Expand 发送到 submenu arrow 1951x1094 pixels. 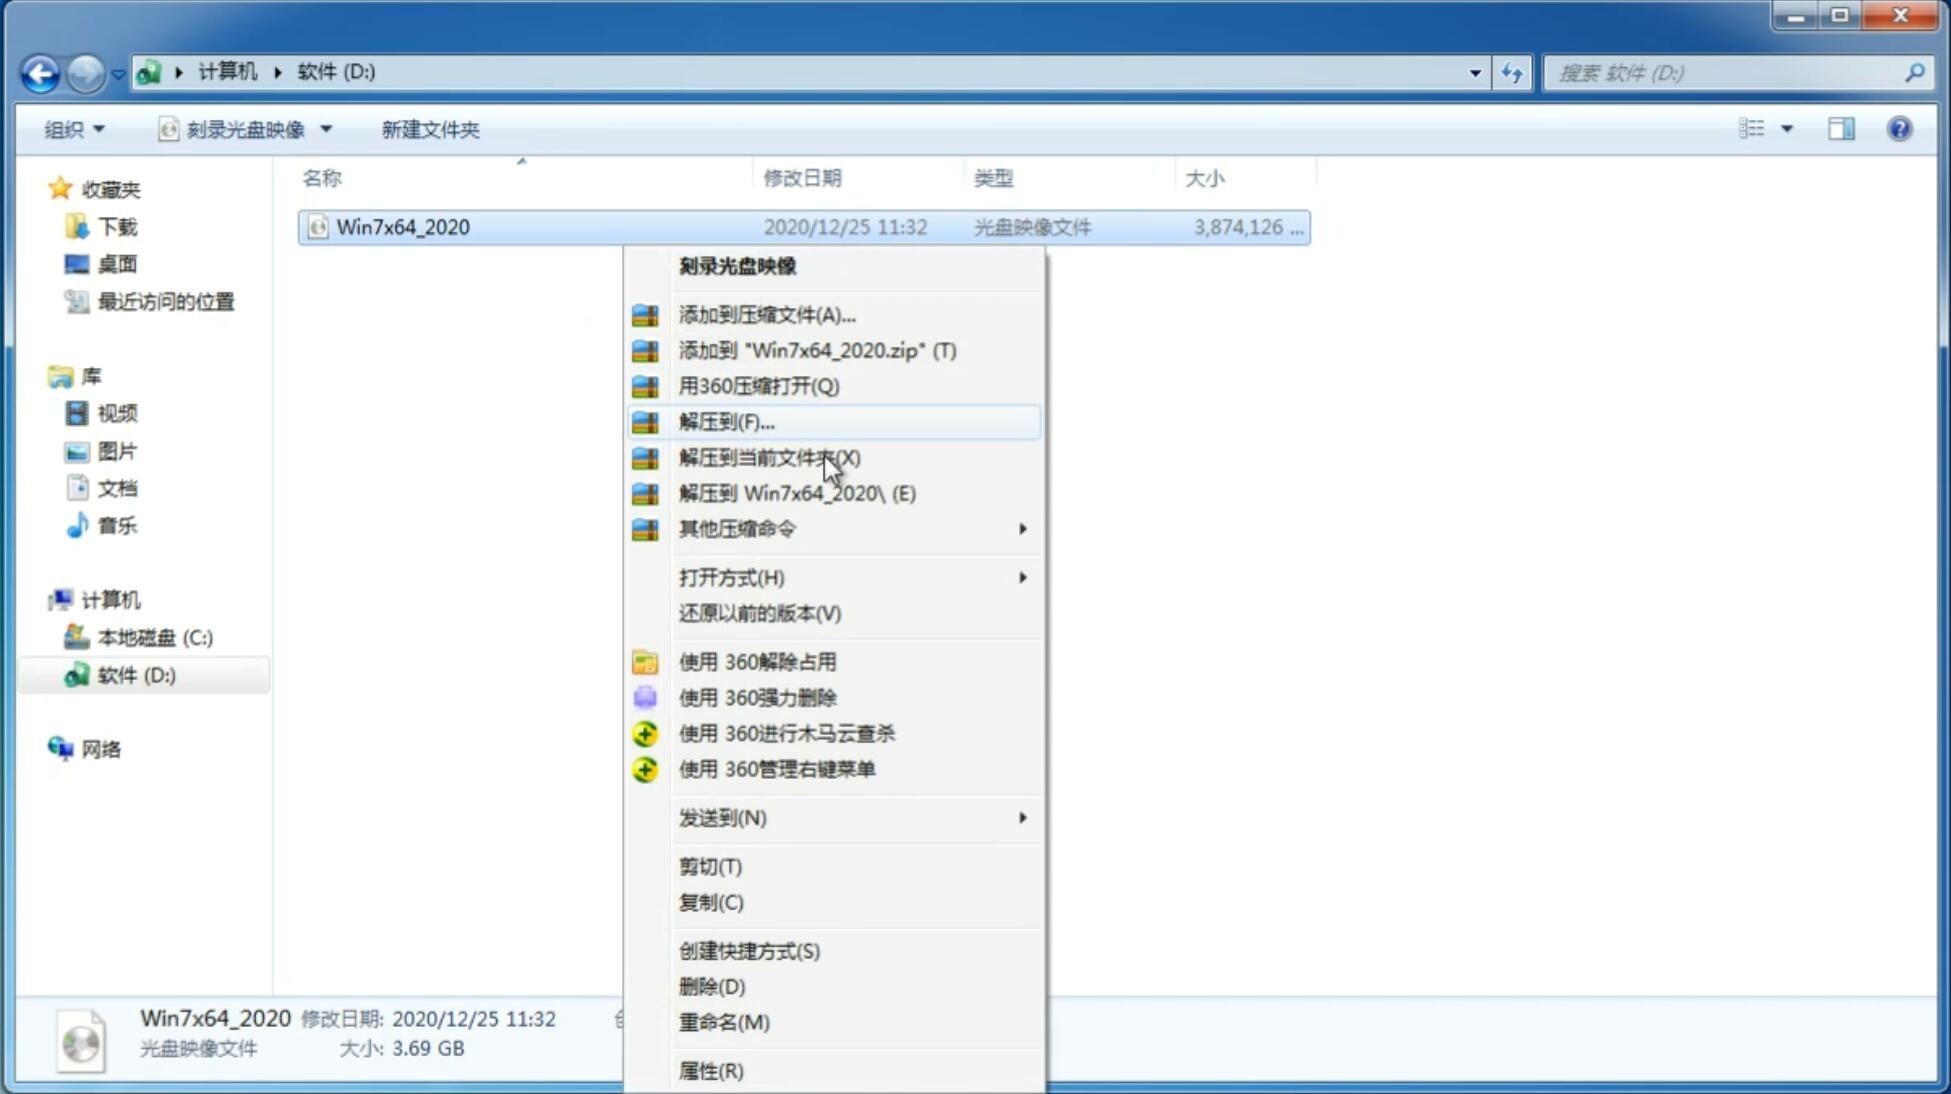[1022, 818]
